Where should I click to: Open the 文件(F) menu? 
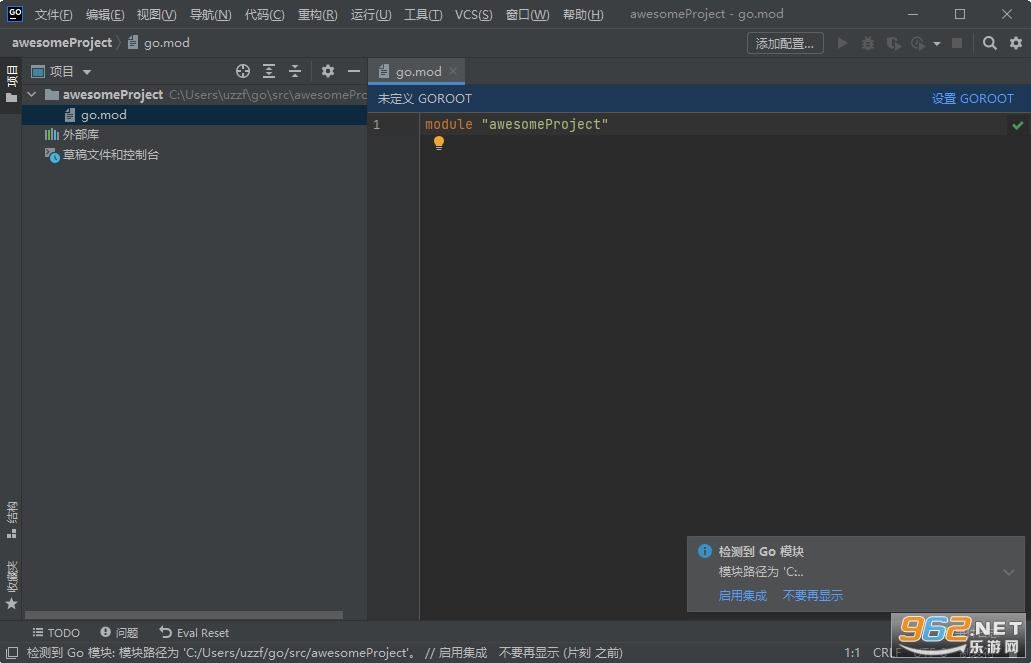53,14
